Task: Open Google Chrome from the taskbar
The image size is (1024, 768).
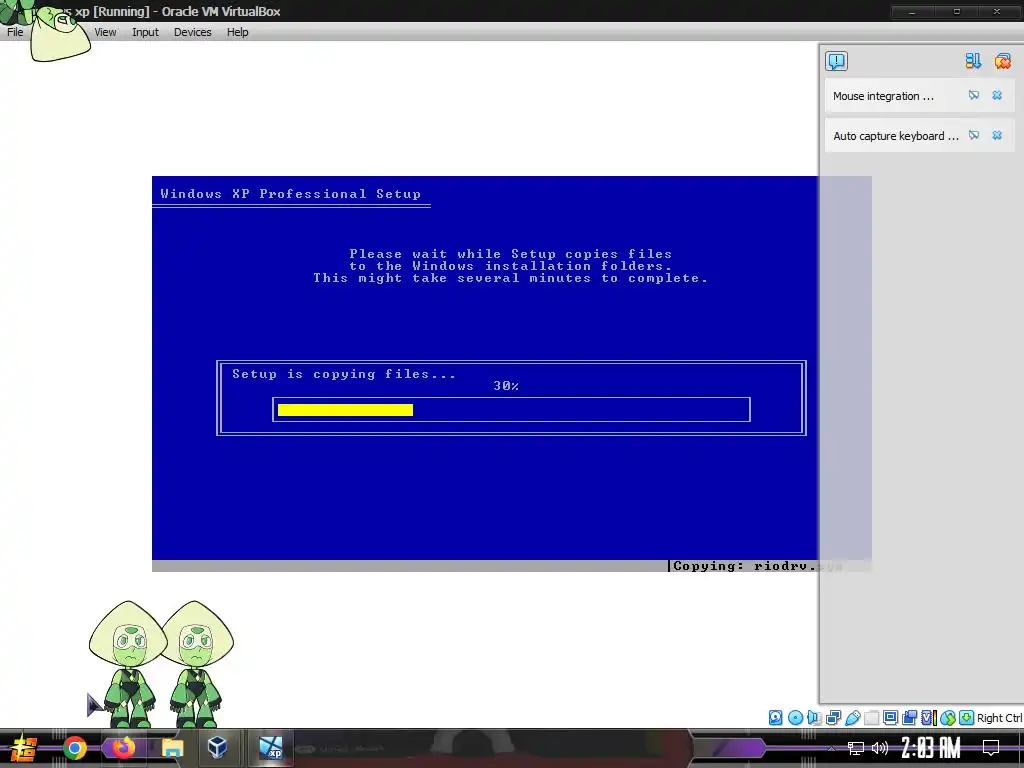Action: click(x=74, y=748)
